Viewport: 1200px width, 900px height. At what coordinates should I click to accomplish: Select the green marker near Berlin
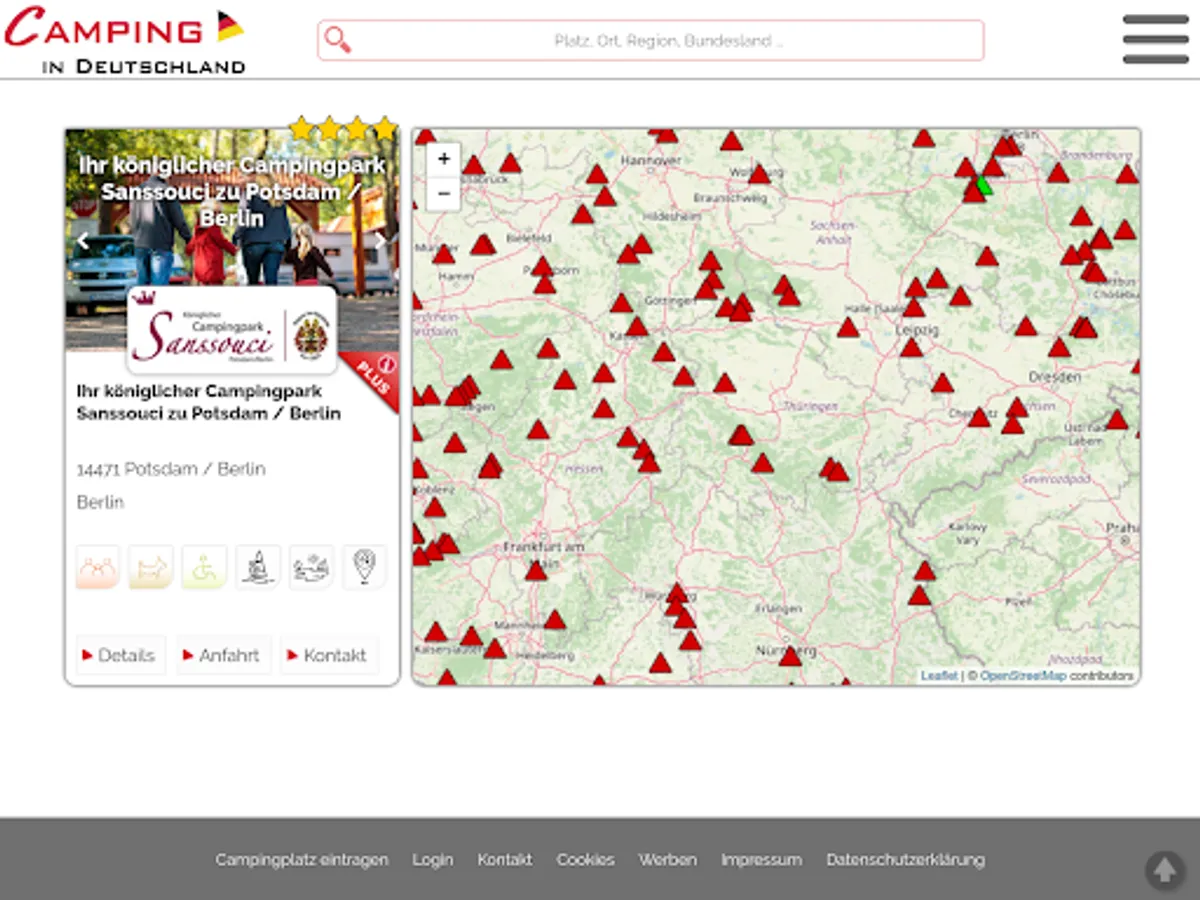pos(984,184)
